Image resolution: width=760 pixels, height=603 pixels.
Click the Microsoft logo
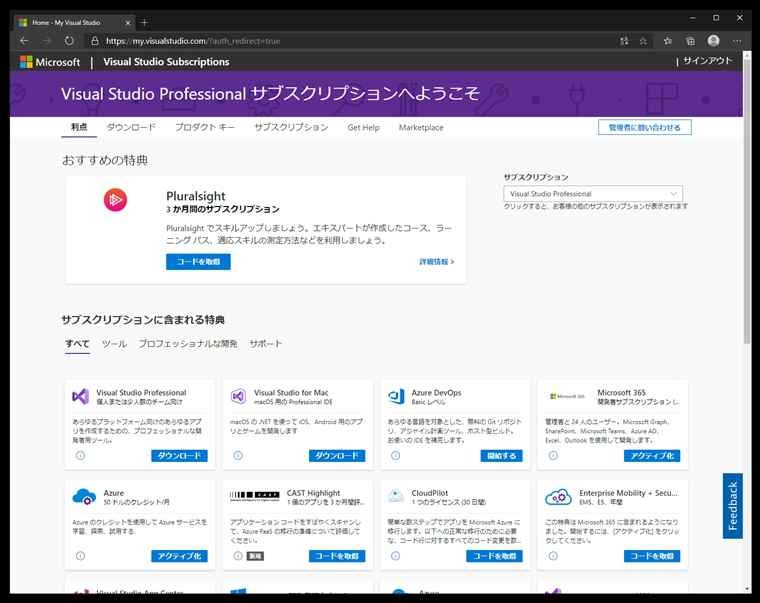point(50,62)
